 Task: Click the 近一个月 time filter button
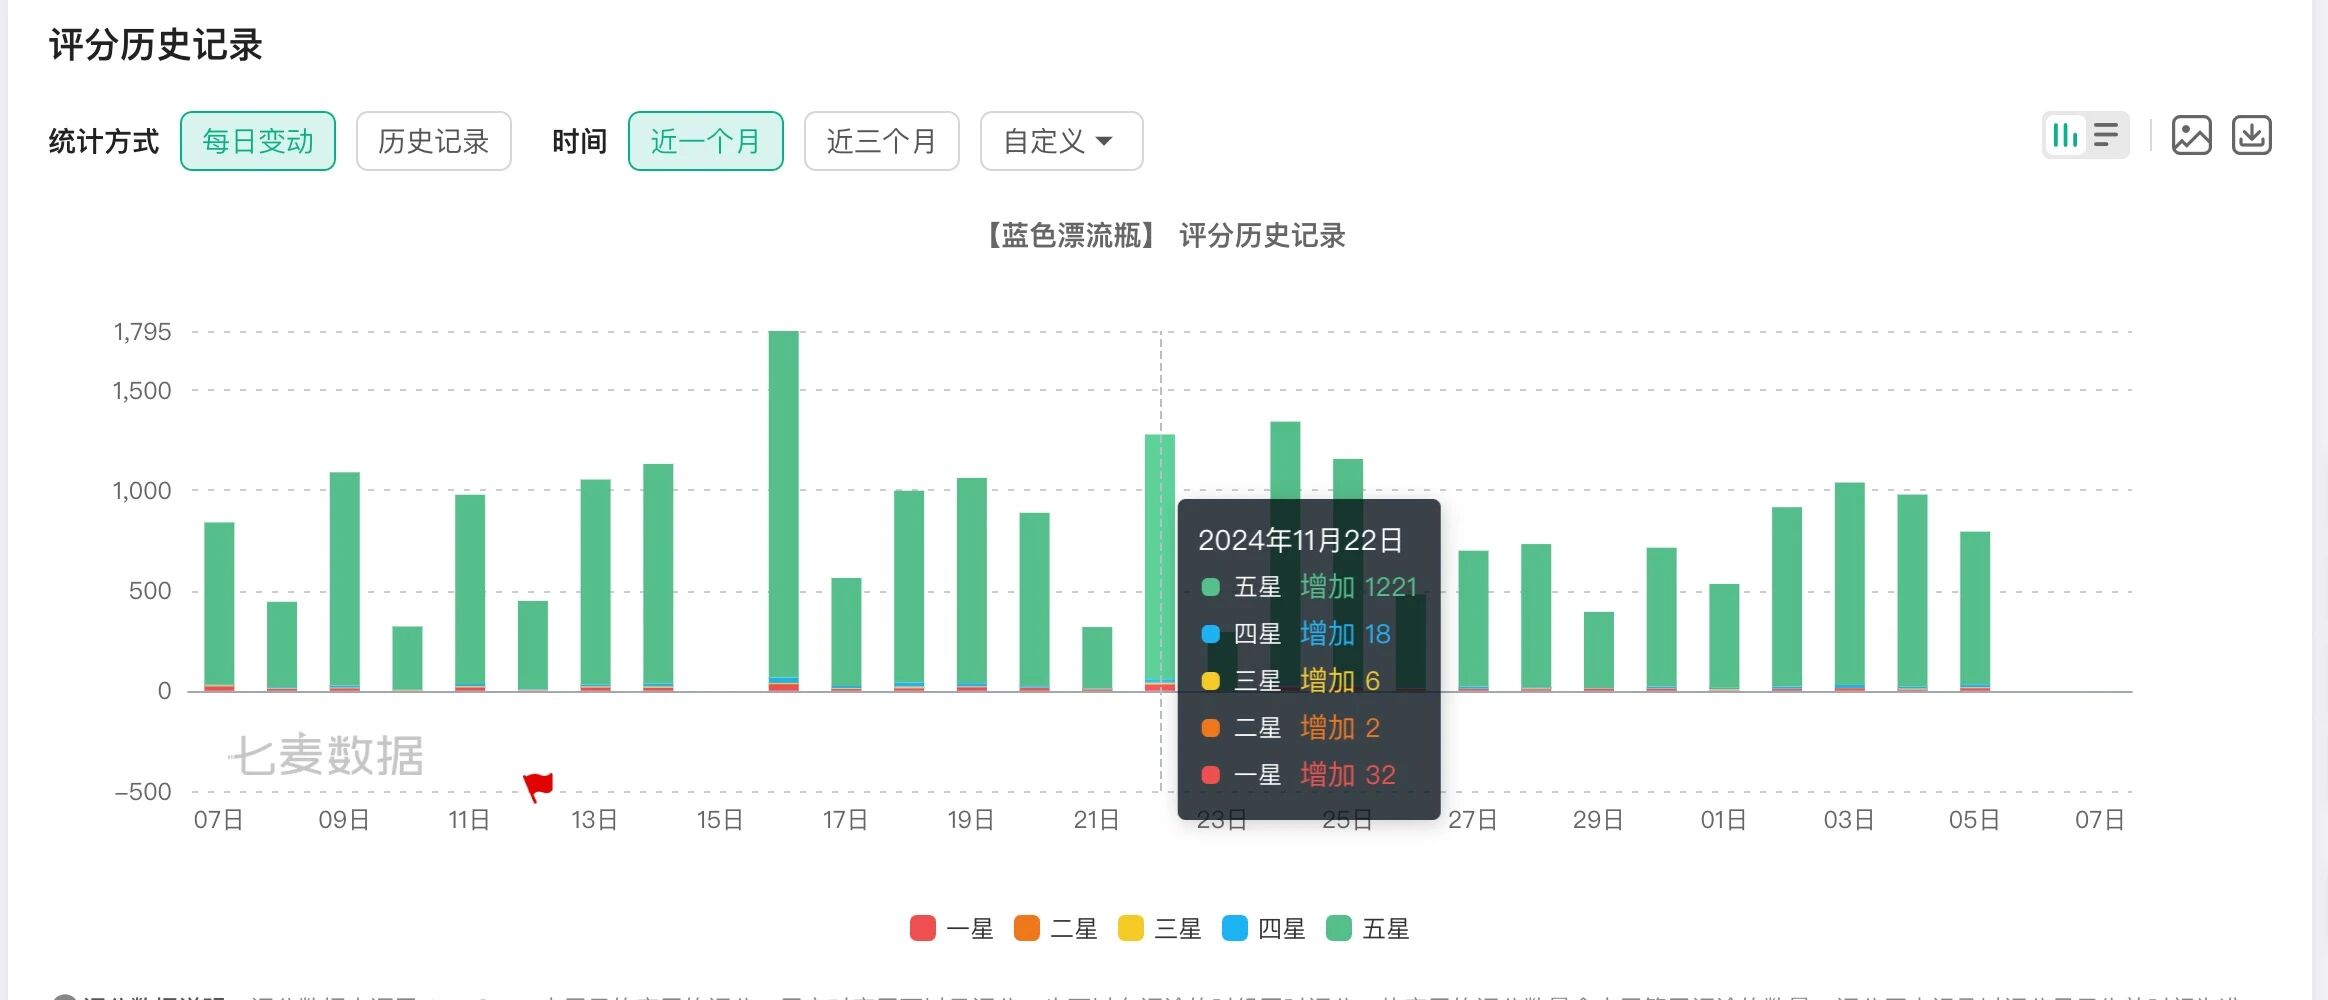(x=705, y=141)
